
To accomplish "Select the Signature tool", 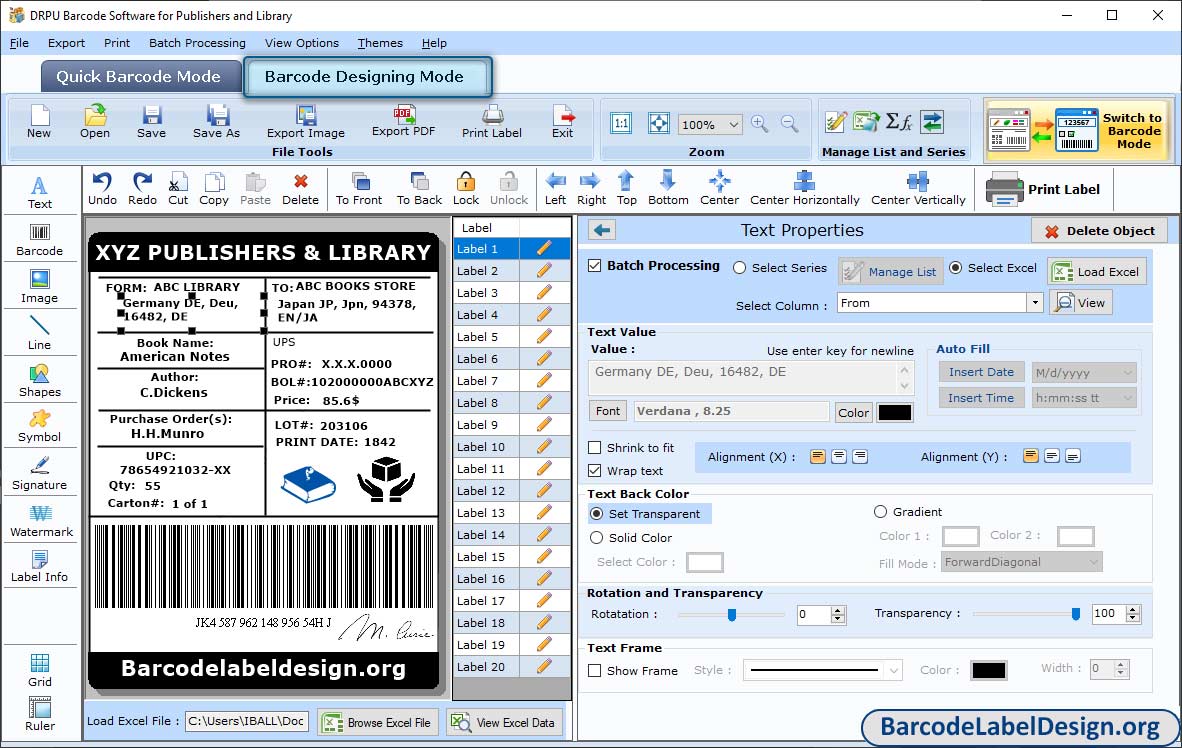I will tap(39, 474).
